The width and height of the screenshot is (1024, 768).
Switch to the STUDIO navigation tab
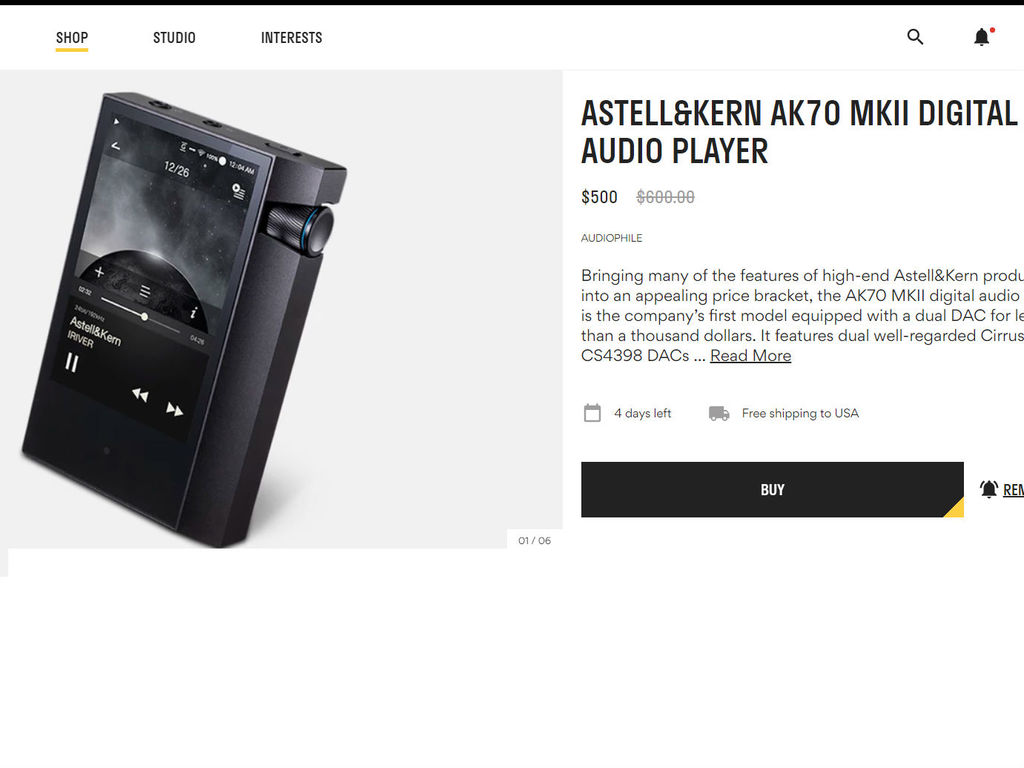coord(174,38)
